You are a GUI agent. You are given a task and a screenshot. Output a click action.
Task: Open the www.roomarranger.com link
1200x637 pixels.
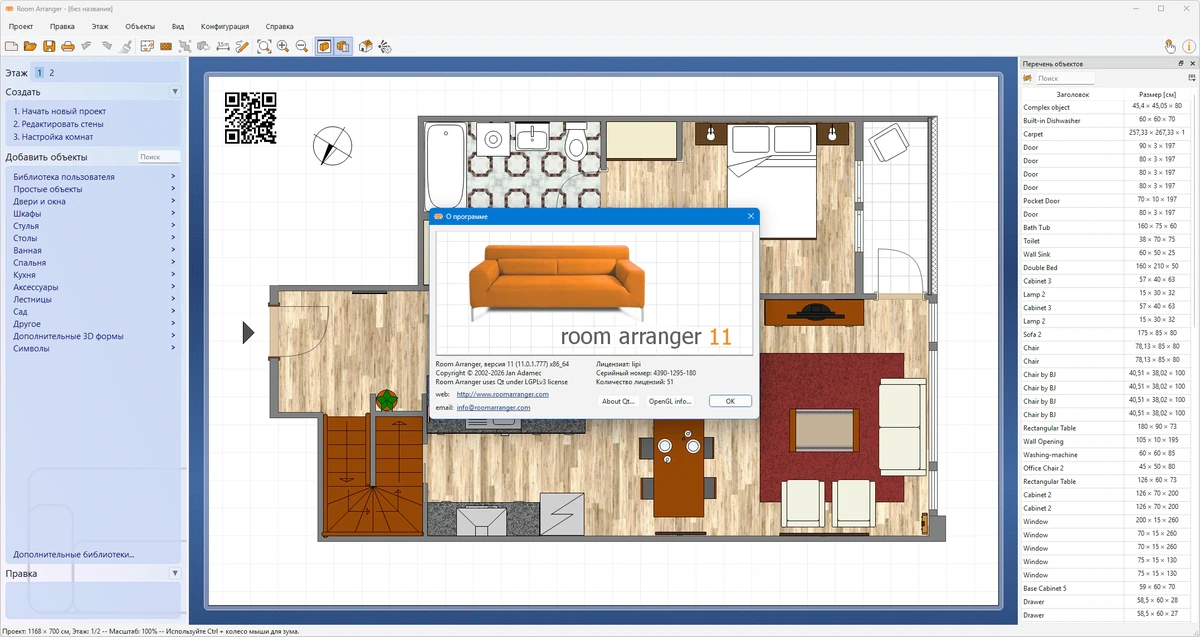point(502,394)
